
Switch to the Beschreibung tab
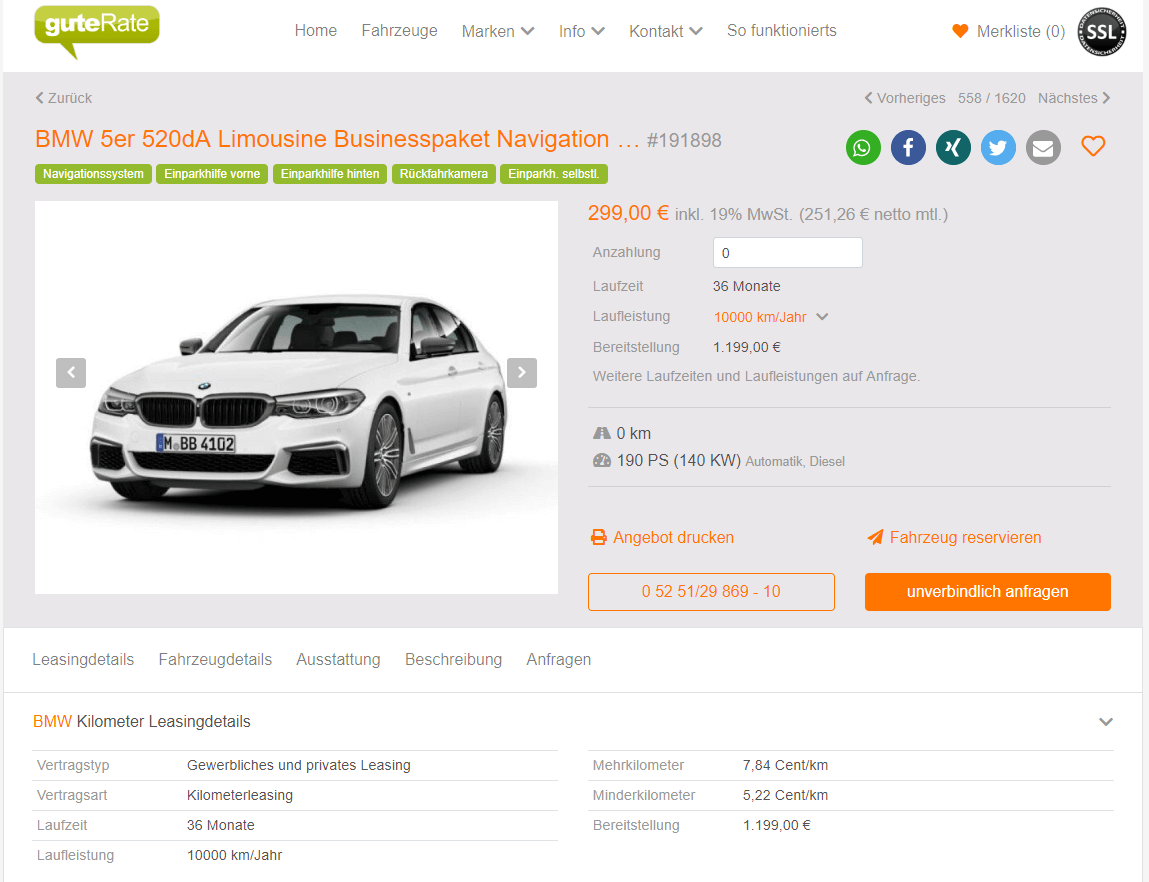453,659
